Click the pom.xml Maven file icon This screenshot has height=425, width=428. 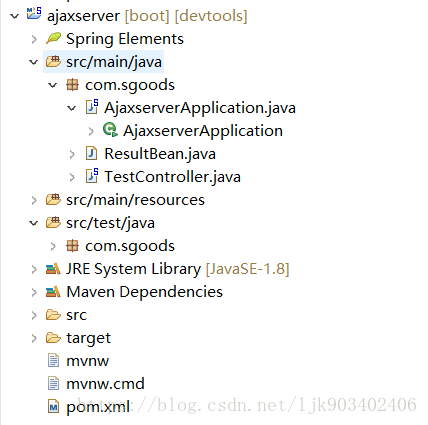pos(53,407)
